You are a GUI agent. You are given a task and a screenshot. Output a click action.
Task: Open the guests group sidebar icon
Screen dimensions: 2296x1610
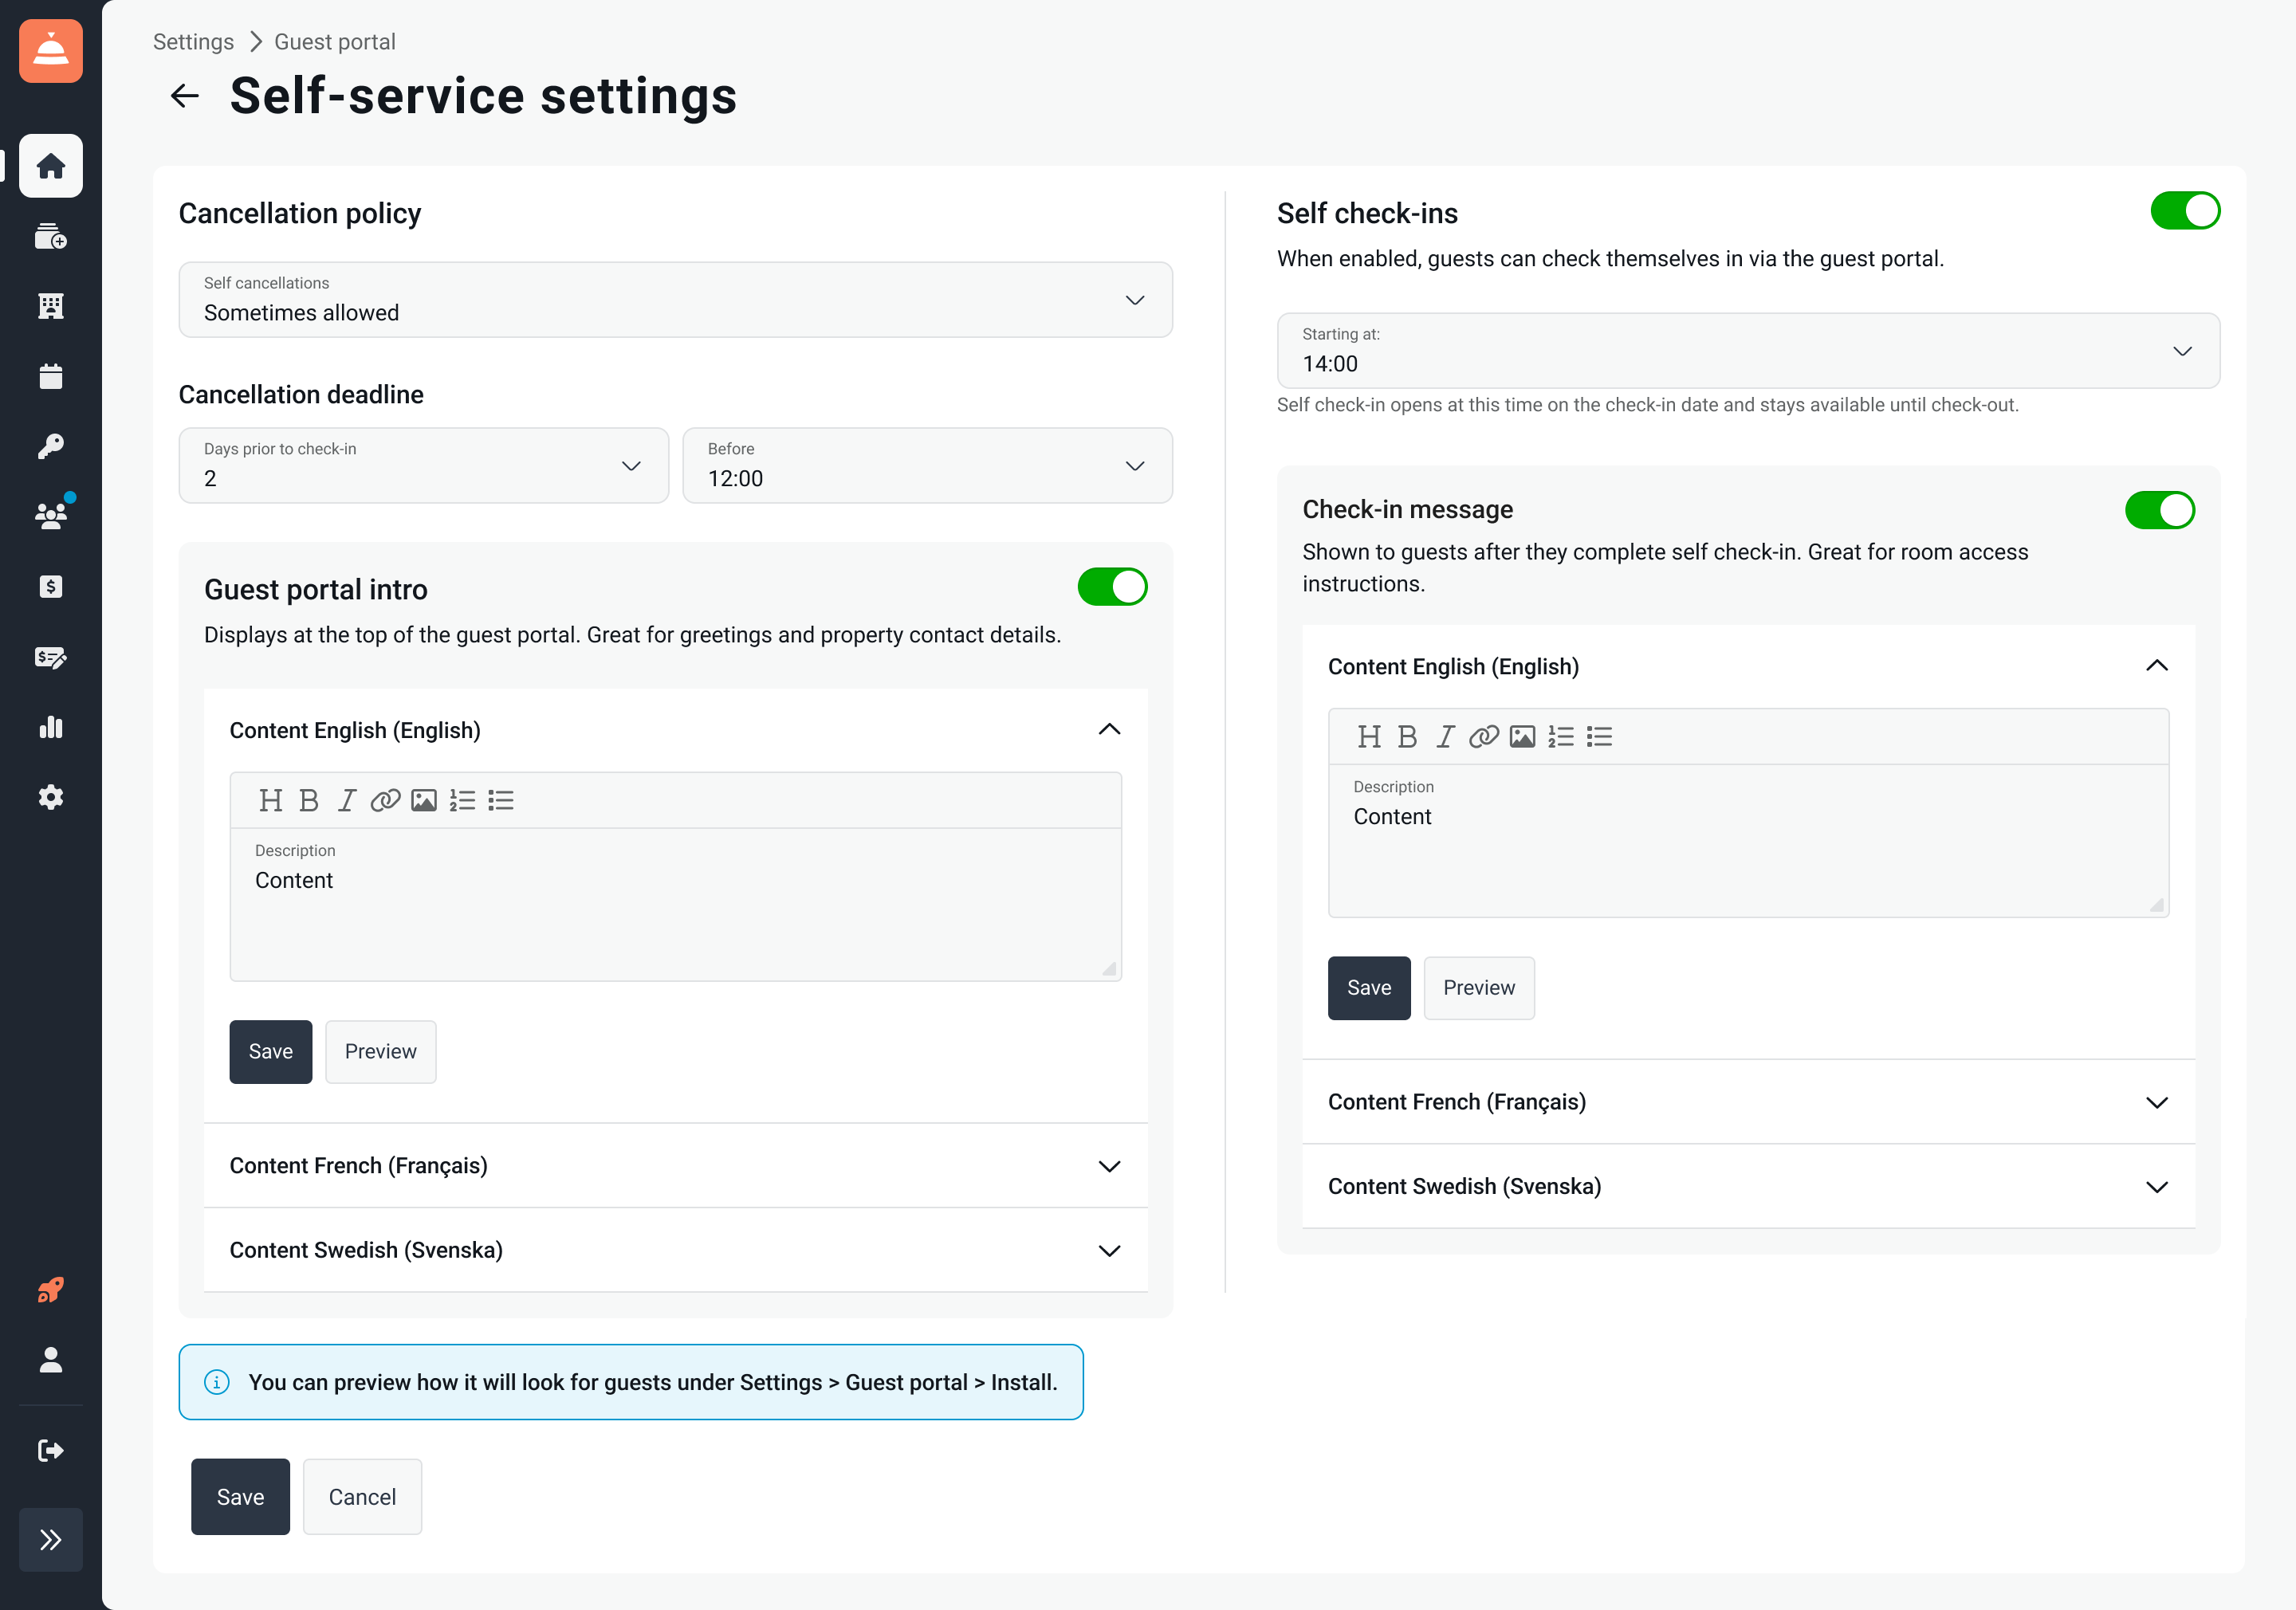[51, 516]
